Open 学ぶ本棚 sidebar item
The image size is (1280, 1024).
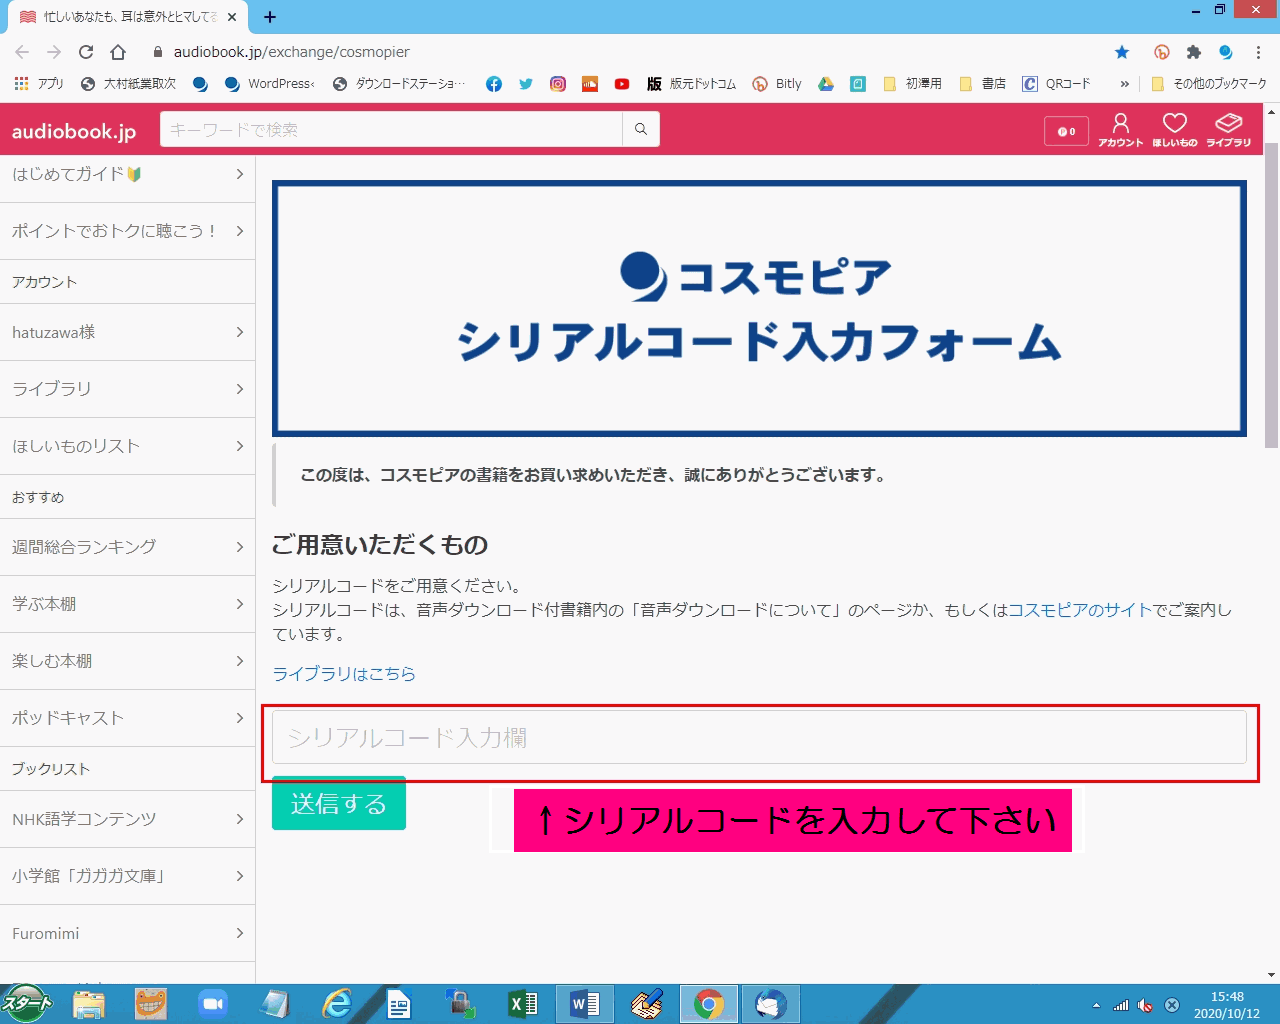[127, 604]
